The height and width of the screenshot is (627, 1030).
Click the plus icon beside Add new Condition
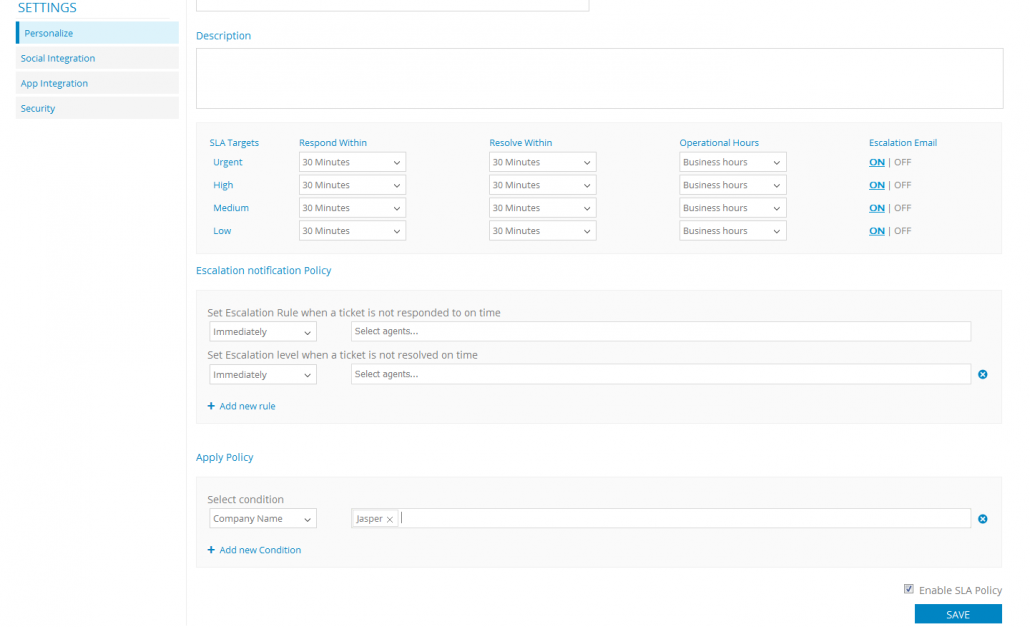[211, 550]
